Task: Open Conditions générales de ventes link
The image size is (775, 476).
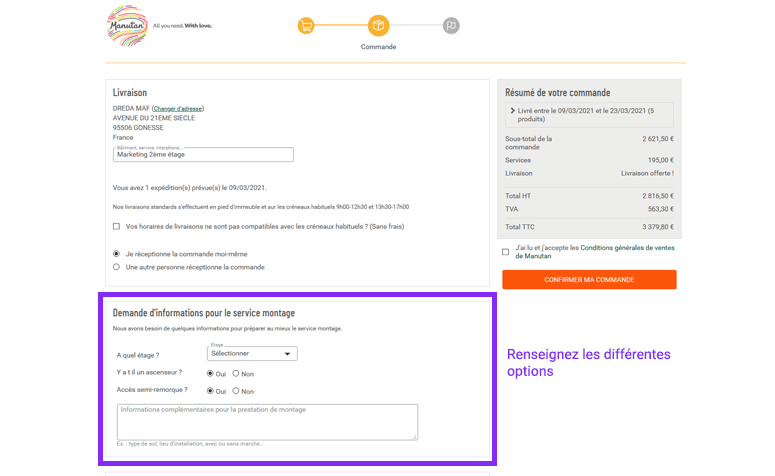Action: [x=595, y=252]
